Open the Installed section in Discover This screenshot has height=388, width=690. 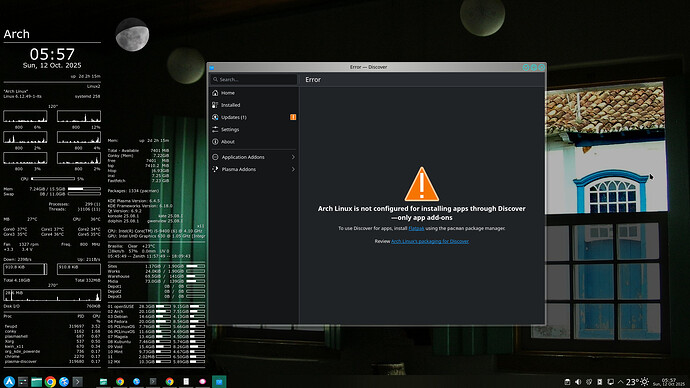(x=254, y=105)
